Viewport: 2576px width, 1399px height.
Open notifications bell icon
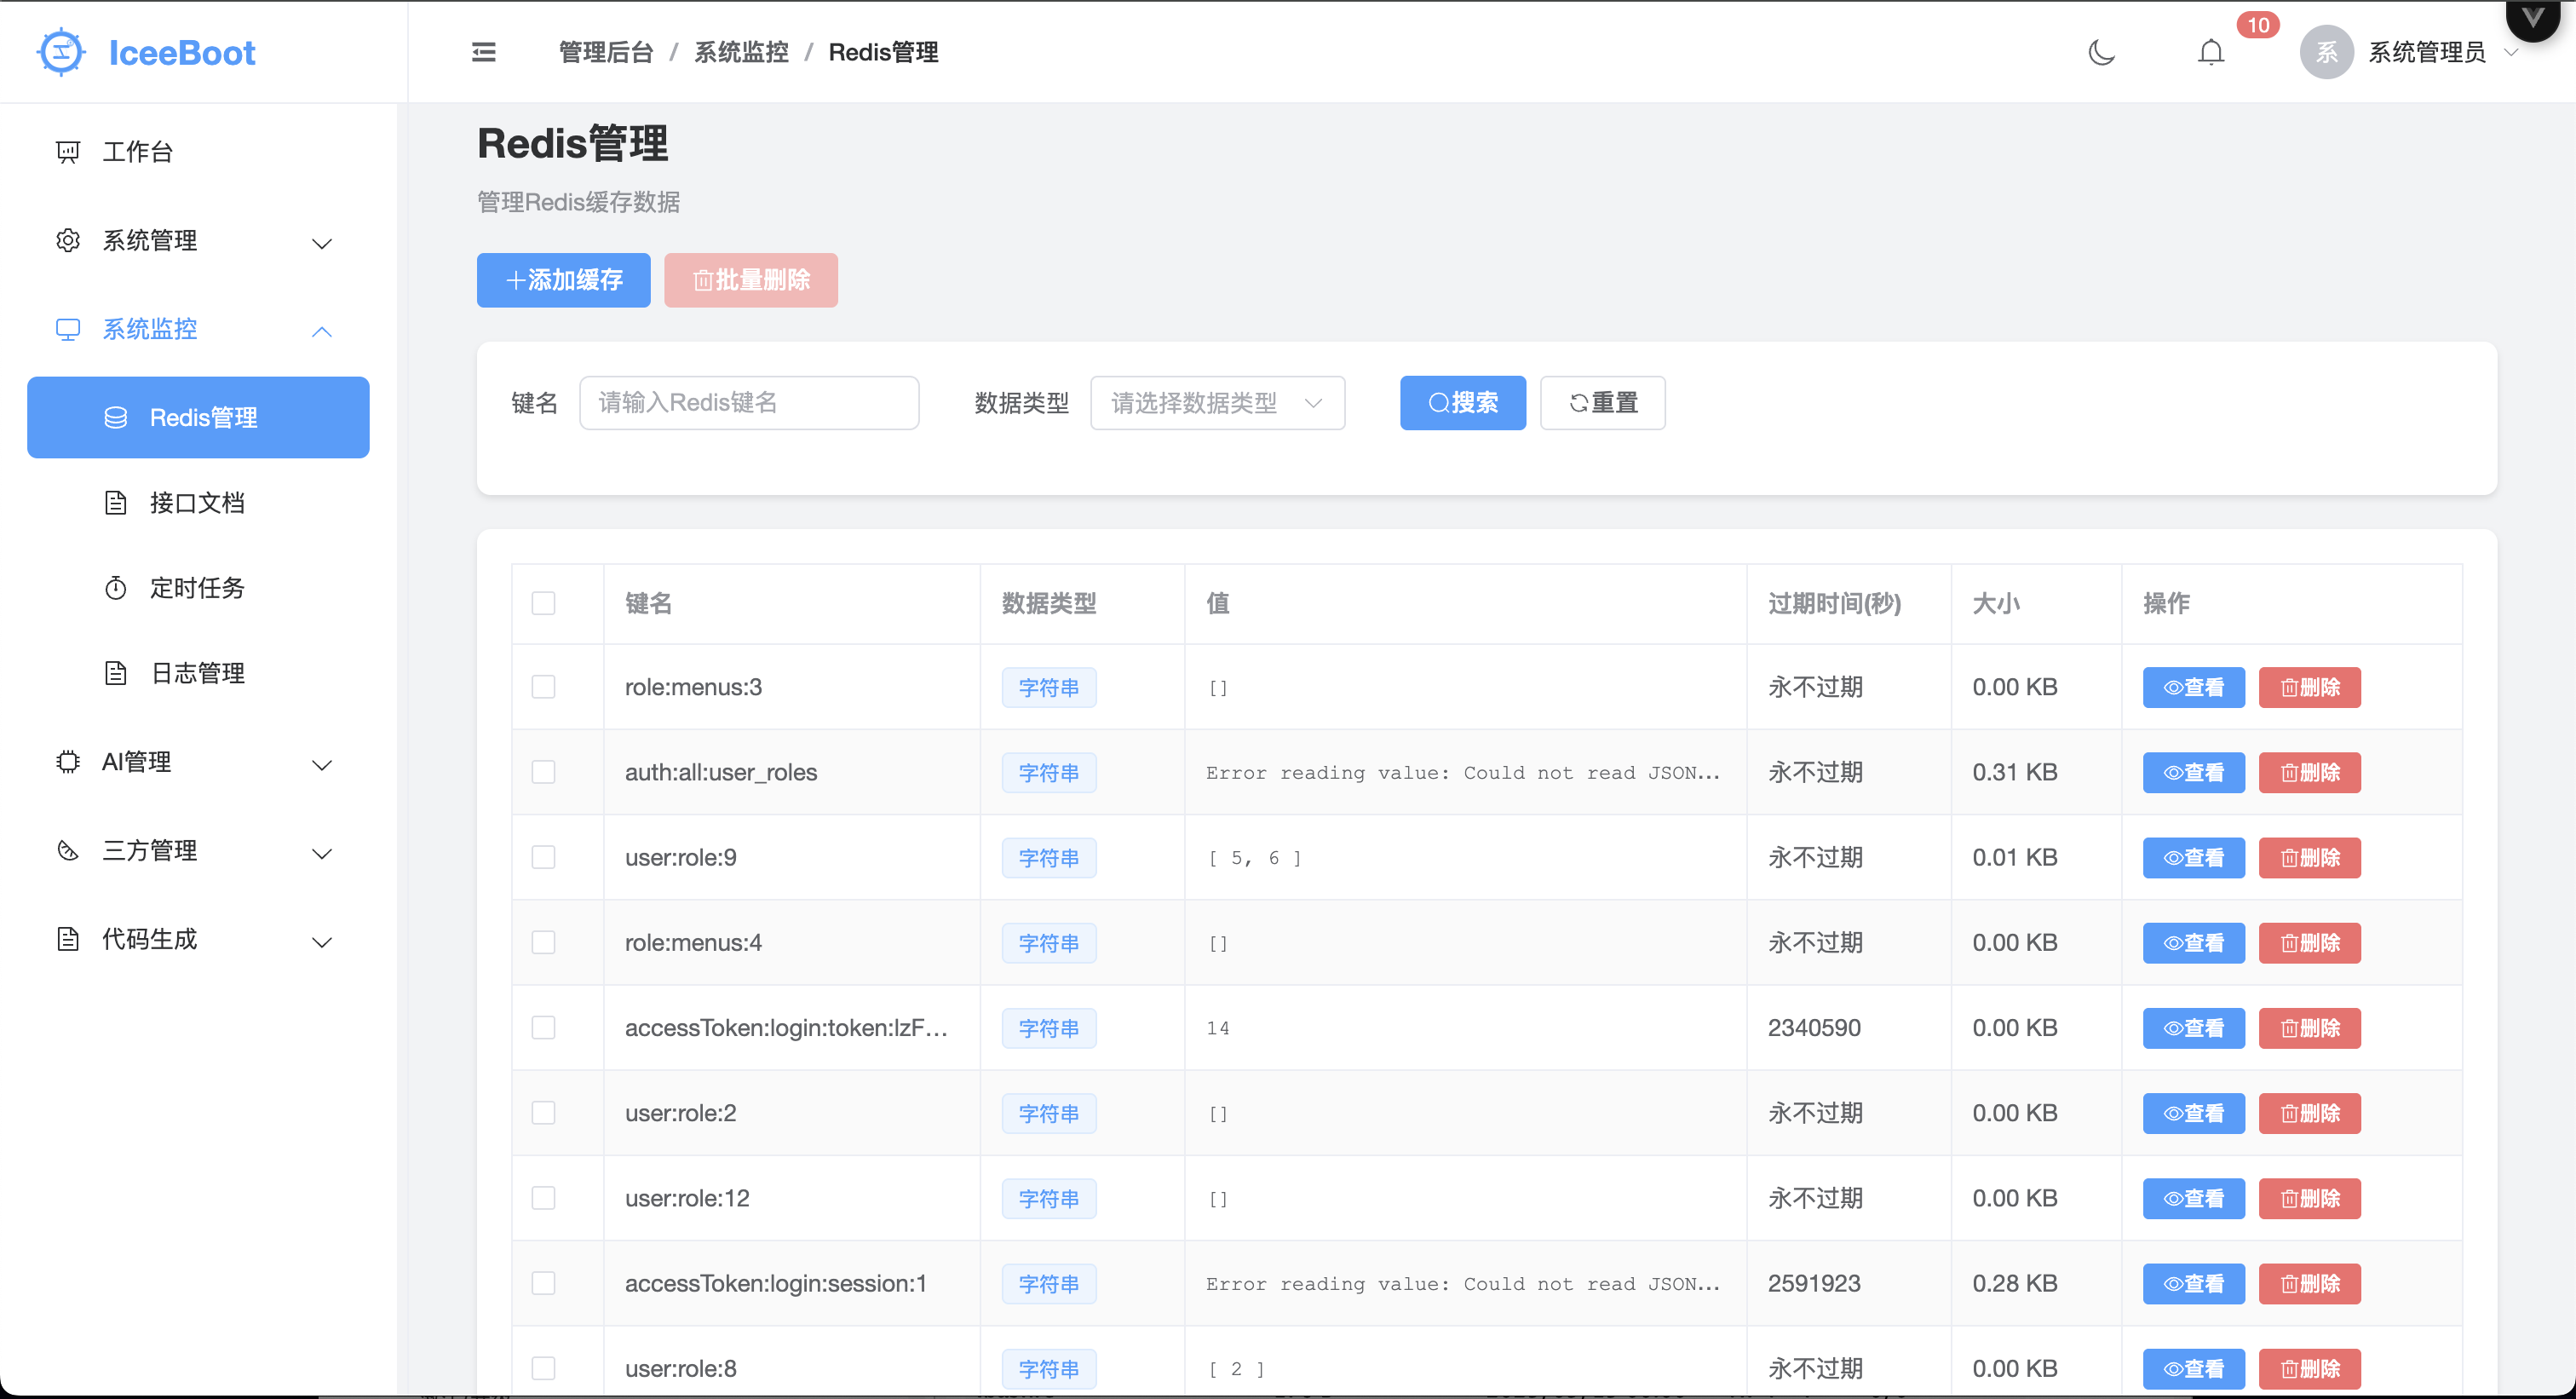tap(2211, 52)
